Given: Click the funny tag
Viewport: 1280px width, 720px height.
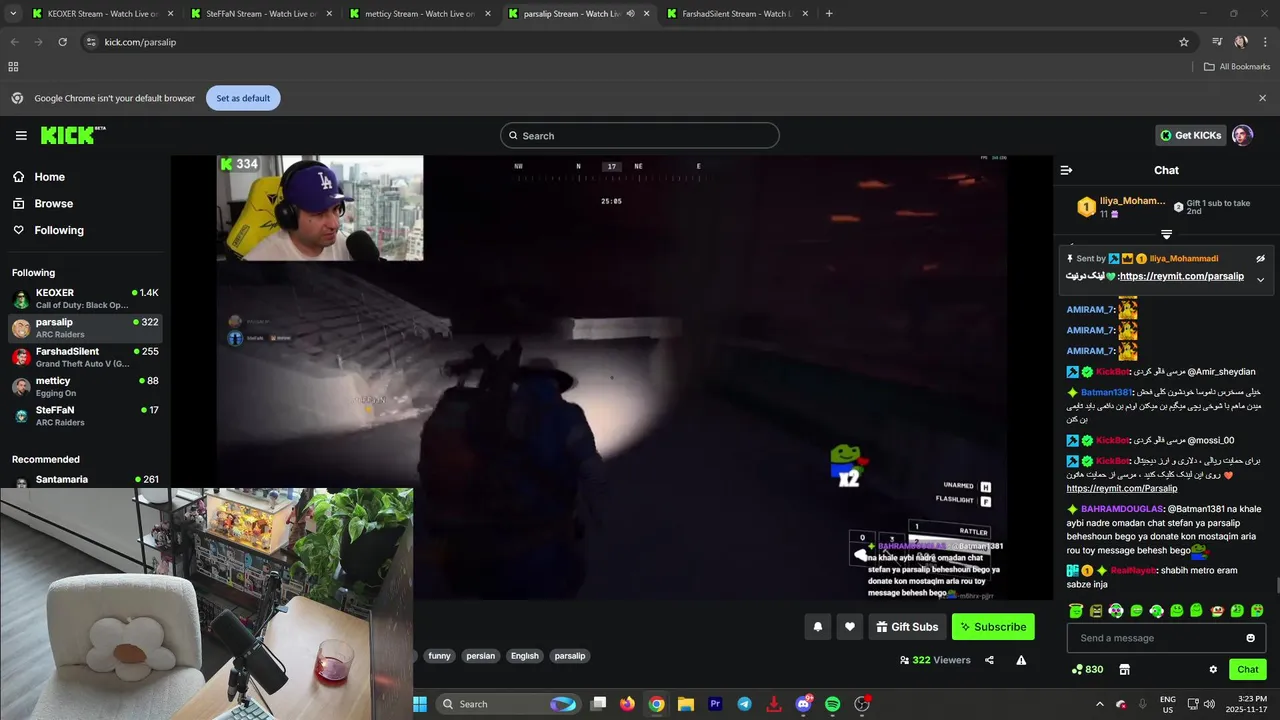Looking at the screenshot, I should click(x=439, y=656).
